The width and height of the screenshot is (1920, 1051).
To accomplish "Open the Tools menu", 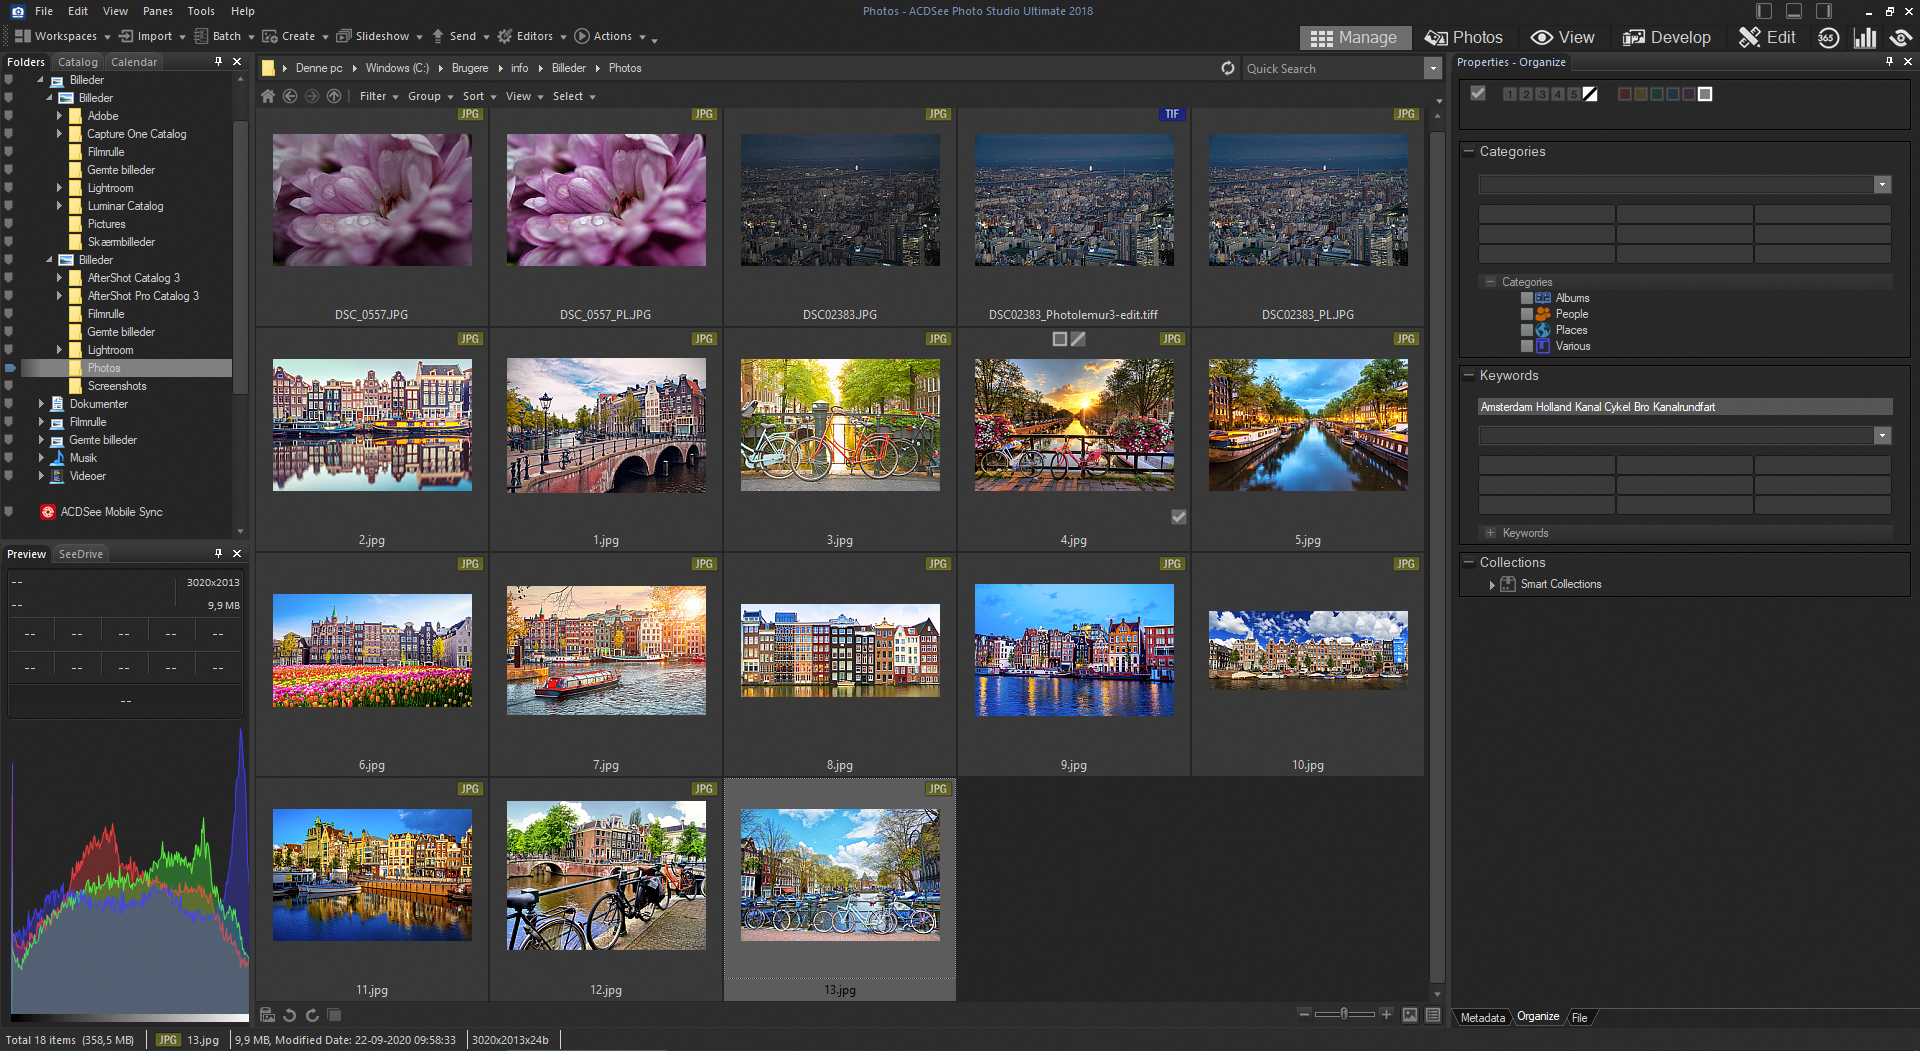I will 200,11.
